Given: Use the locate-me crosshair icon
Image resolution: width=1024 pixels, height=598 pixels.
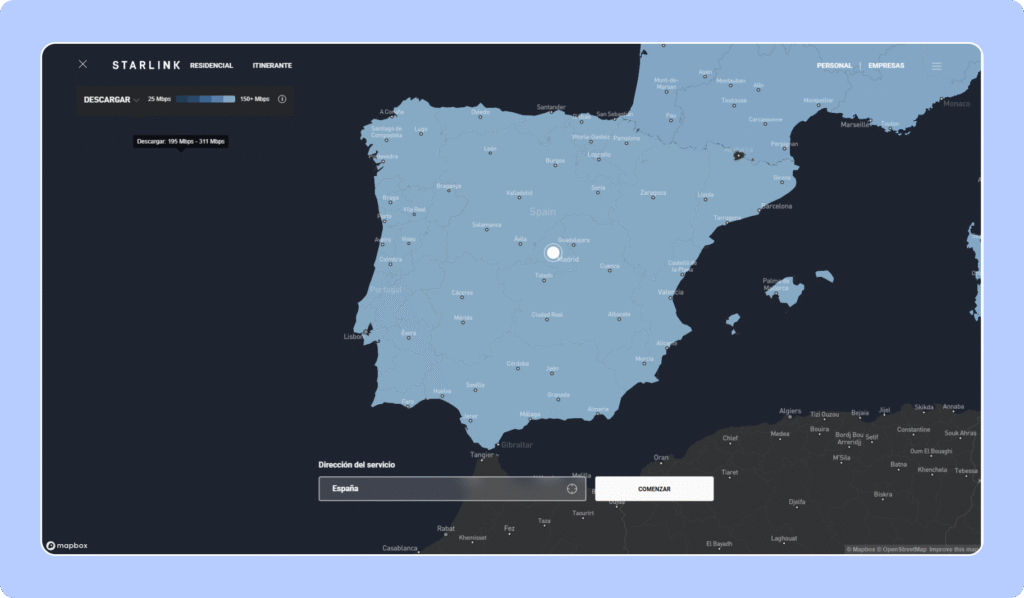Looking at the screenshot, I should point(572,489).
